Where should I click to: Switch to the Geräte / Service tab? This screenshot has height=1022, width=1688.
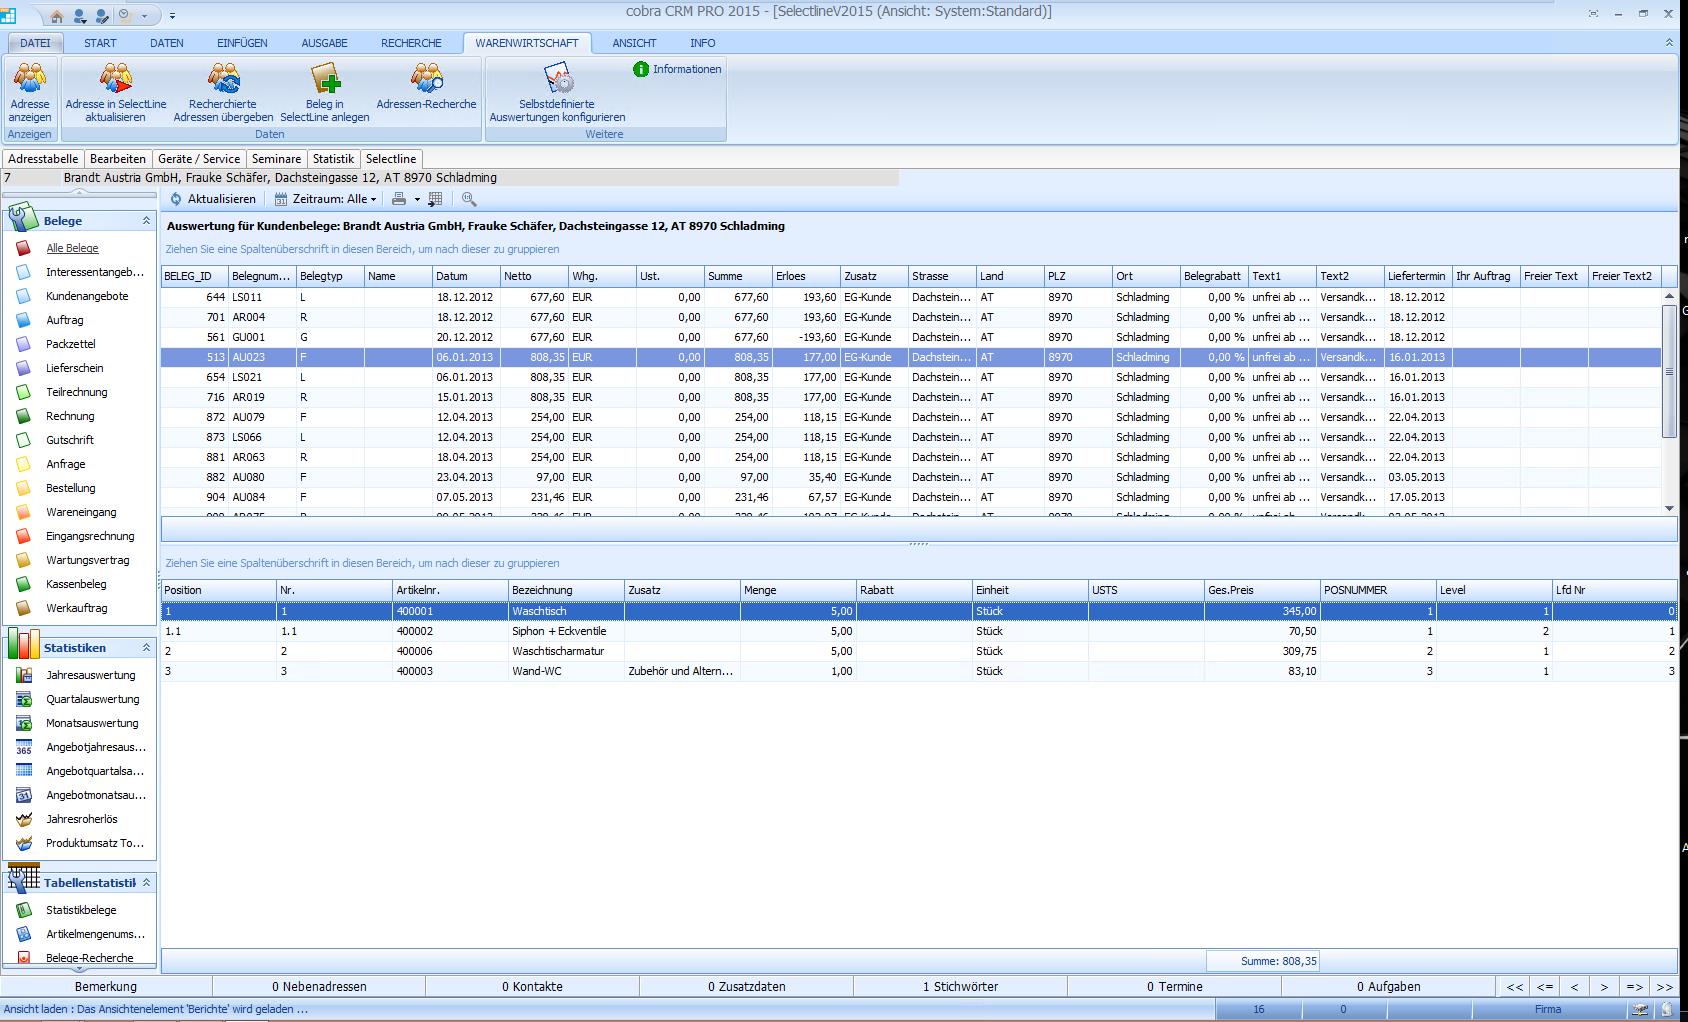point(199,159)
